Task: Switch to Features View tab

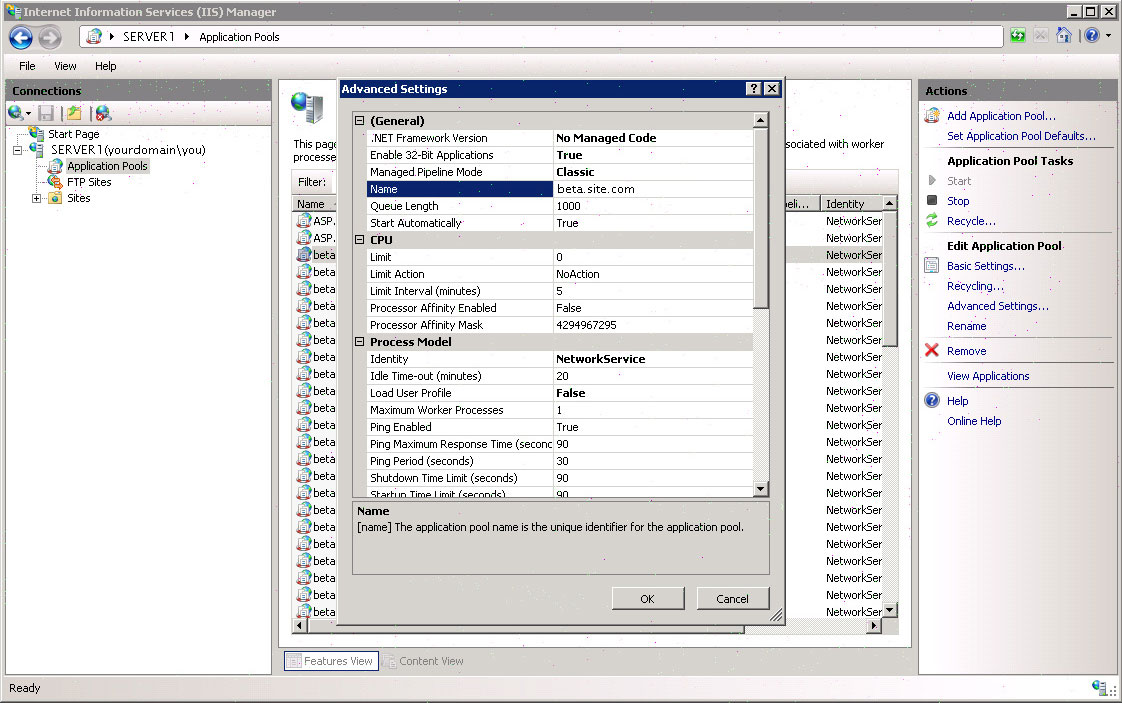Action: (x=331, y=661)
